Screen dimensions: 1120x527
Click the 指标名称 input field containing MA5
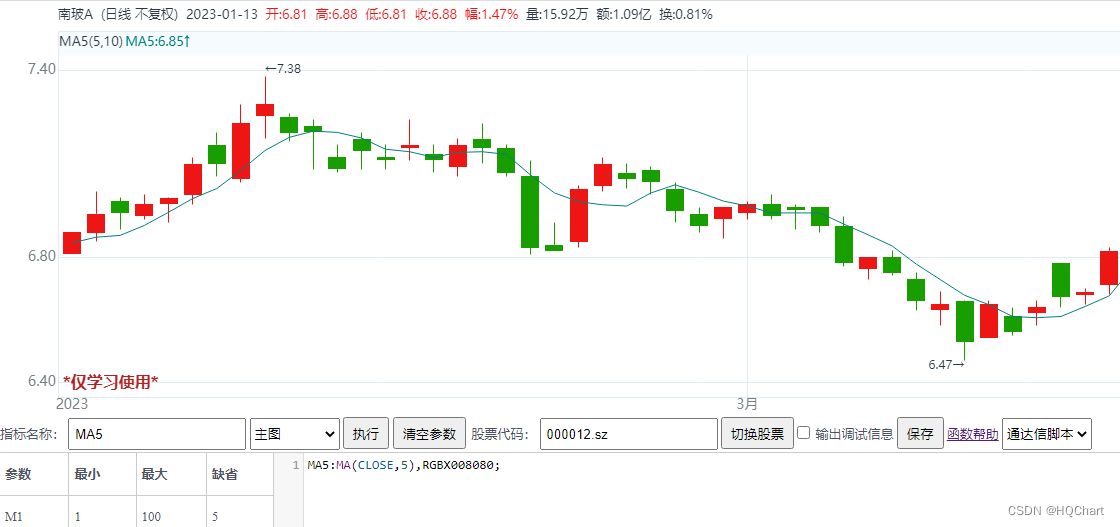pos(156,433)
